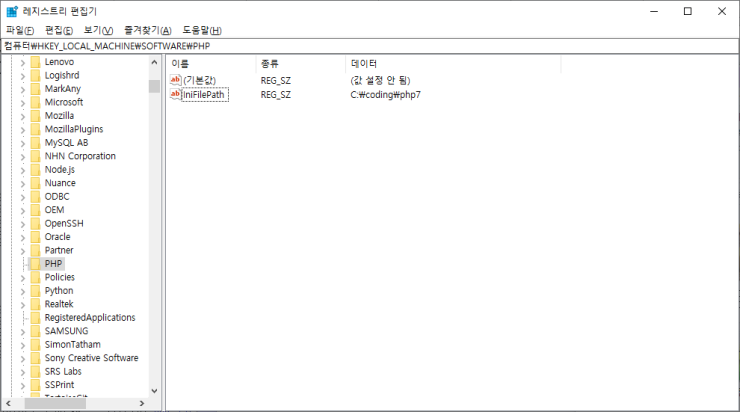Click the string icon next to (기본값)

(x=175, y=80)
